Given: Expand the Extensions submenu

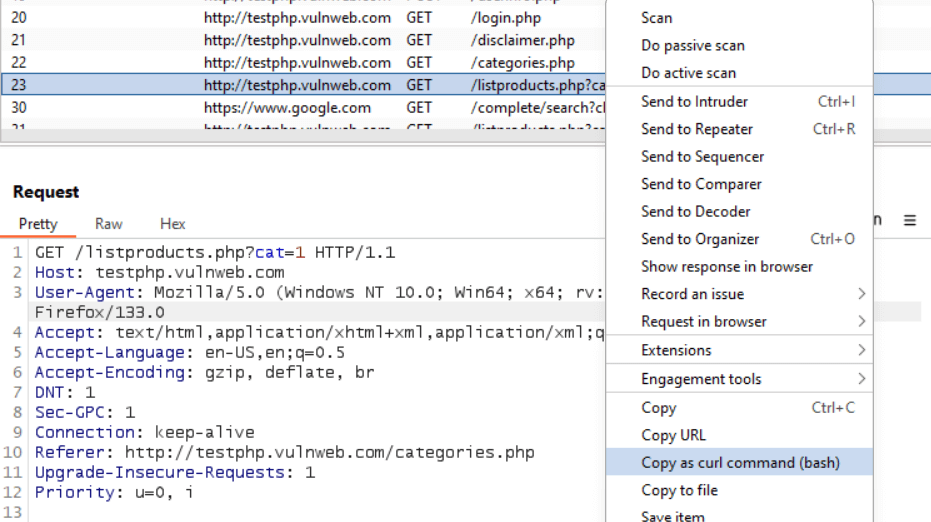Looking at the screenshot, I should tap(739, 350).
